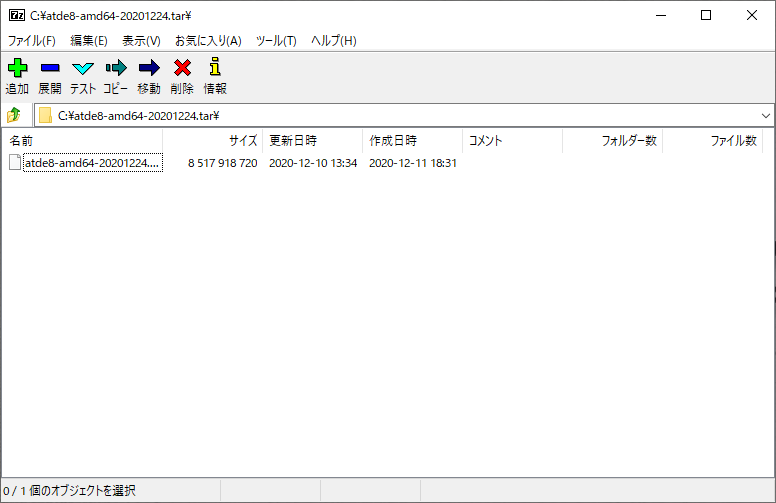Click the Move (移動) arrow icon
Viewport: 776px width, 503px height.
(x=149, y=69)
